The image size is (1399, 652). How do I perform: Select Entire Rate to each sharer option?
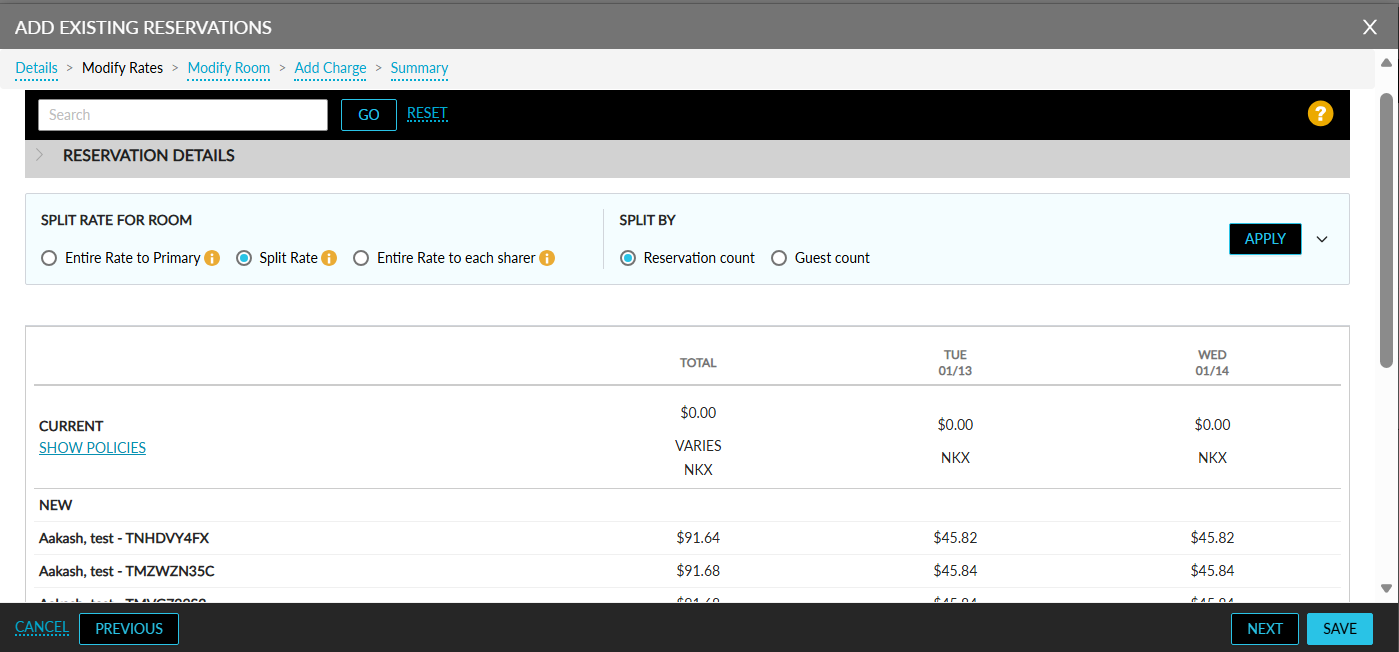(x=361, y=258)
